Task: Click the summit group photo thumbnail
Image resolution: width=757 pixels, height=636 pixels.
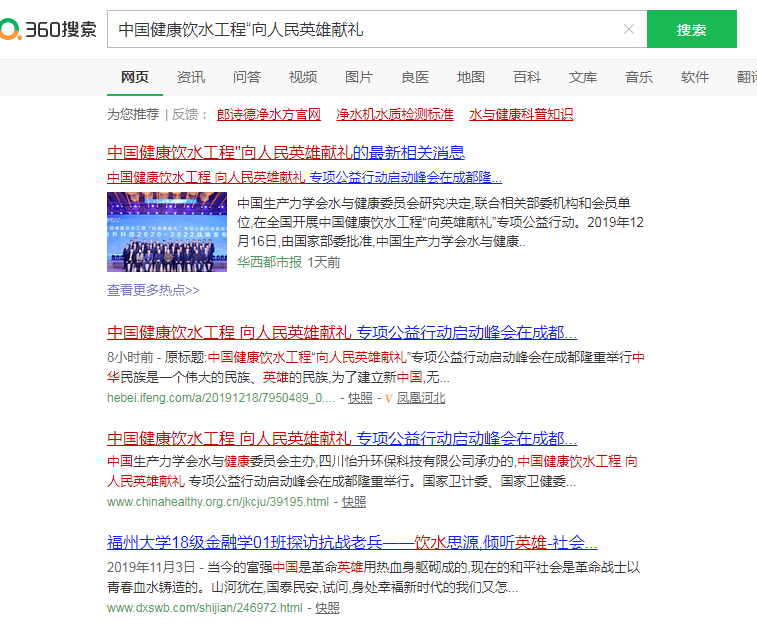Action: click(167, 232)
